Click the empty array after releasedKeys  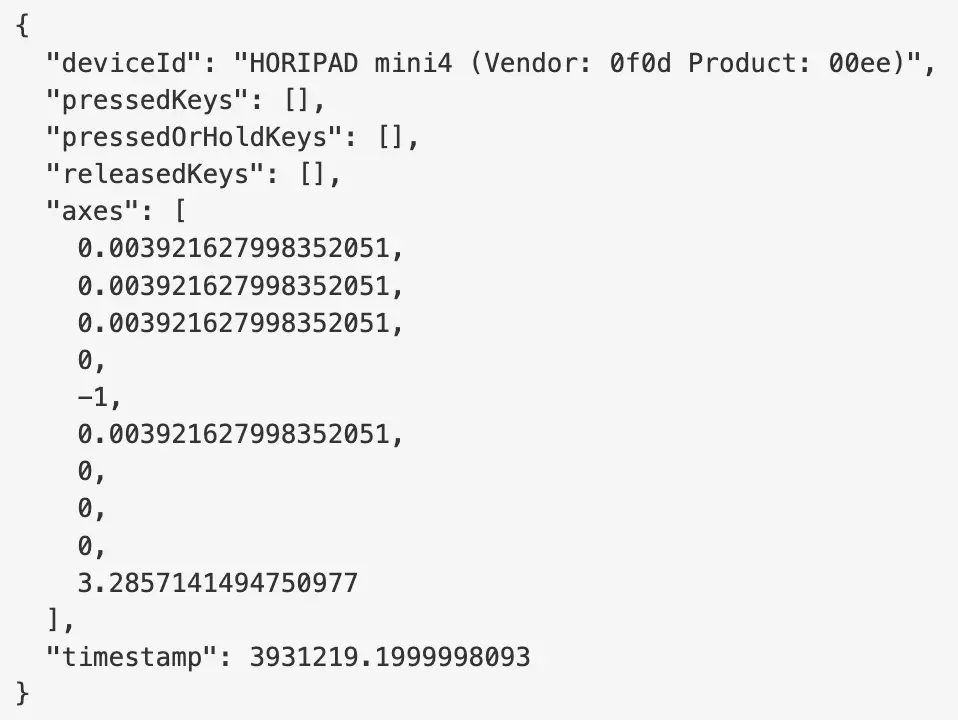(313, 175)
